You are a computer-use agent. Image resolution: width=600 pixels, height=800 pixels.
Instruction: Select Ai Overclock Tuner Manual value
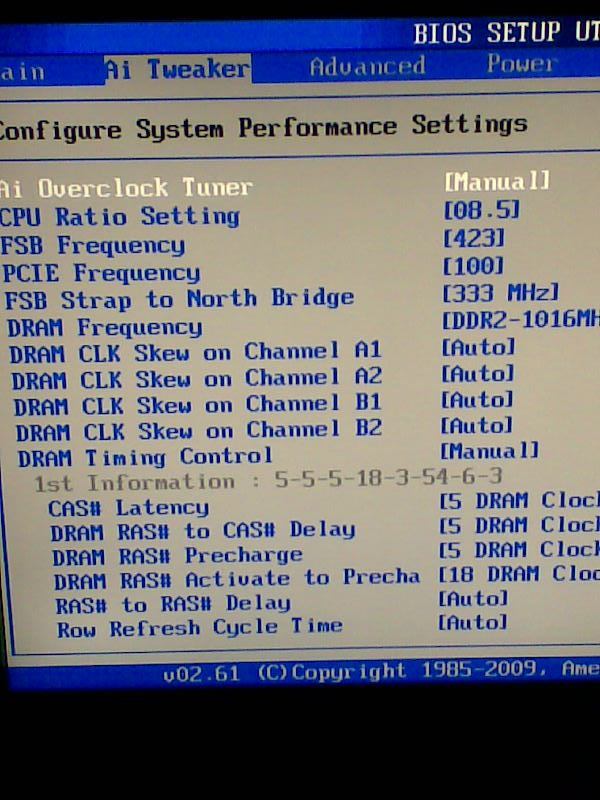click(497, 181)
